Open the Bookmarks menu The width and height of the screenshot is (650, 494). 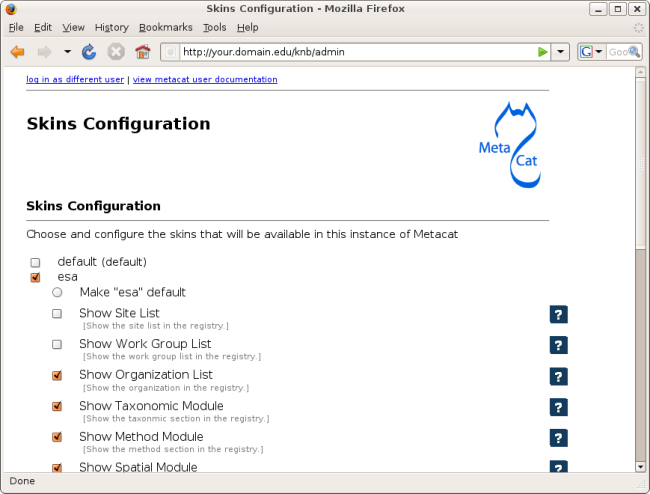[x=166, y=28]
